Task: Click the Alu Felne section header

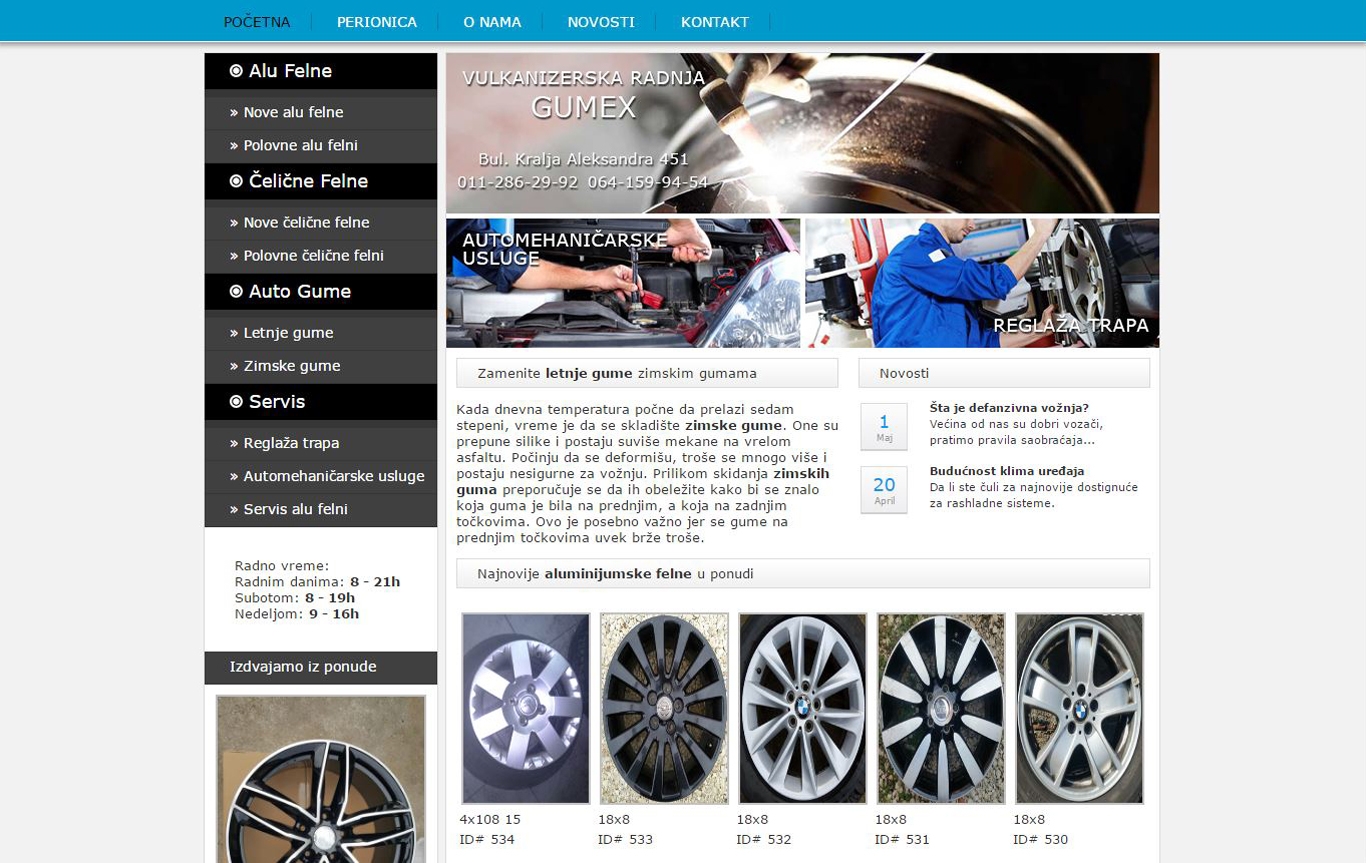Action: (321, 71)
